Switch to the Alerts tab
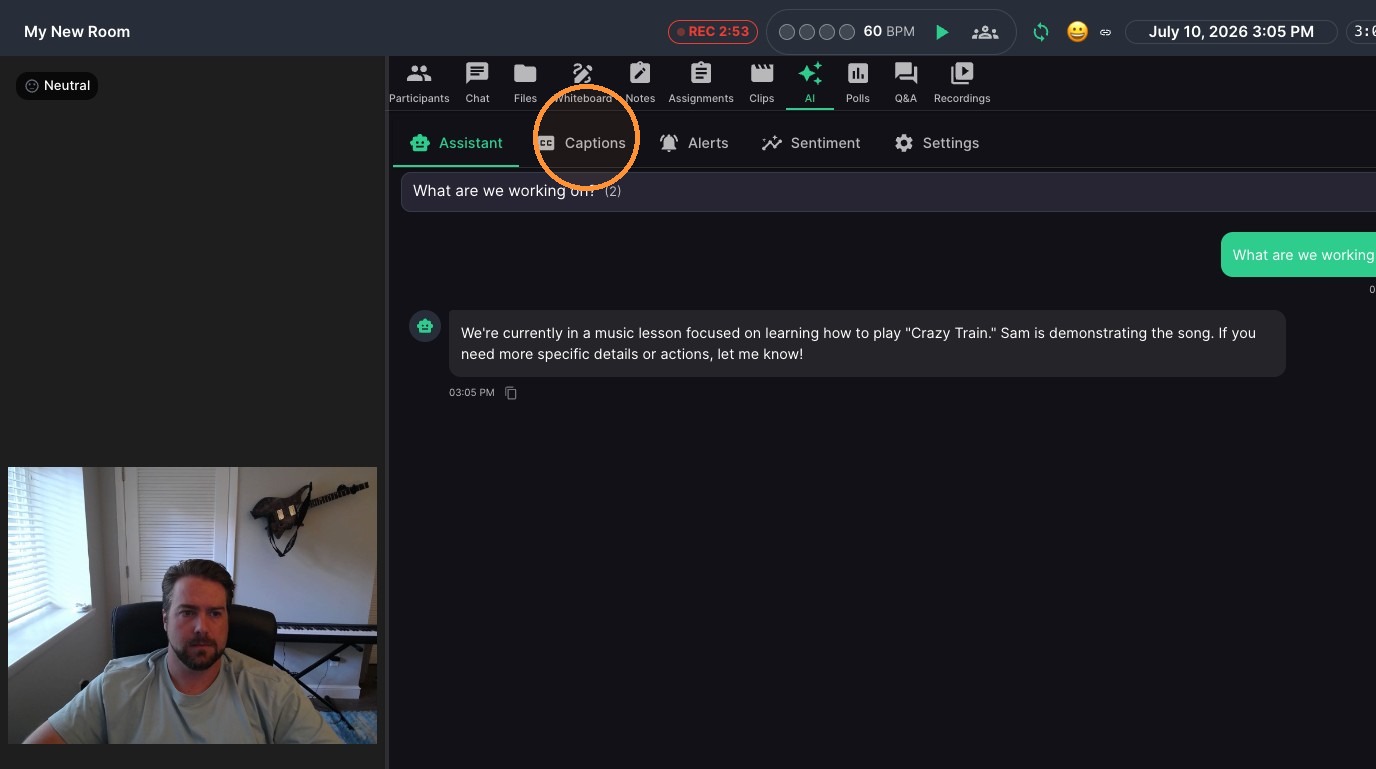Viewport: 1376px width, 769px height. 694,143
